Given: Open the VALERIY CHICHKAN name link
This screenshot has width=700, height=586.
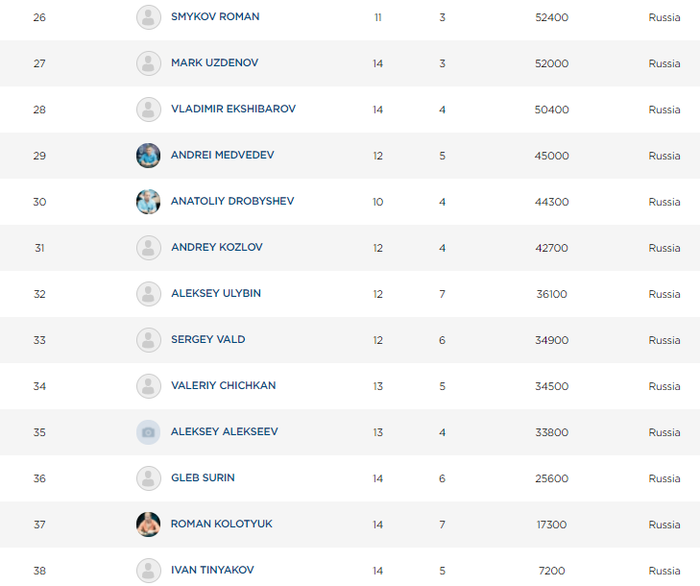Looking at the screenshot, I should tap(223, 386).
